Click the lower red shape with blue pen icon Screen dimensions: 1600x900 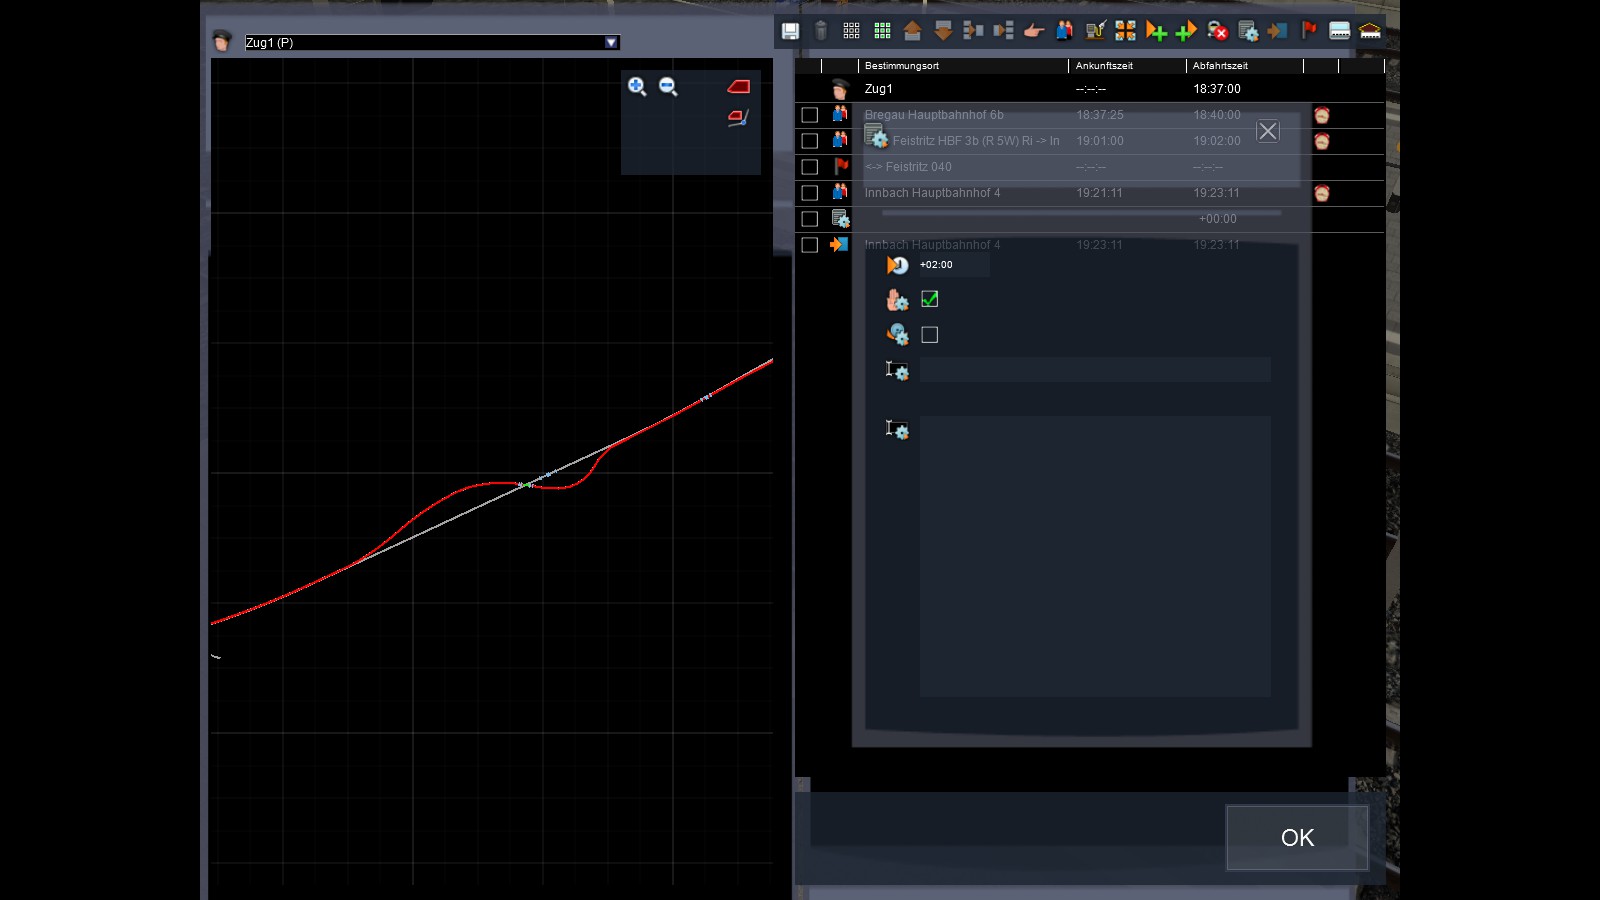pos(739,118)
